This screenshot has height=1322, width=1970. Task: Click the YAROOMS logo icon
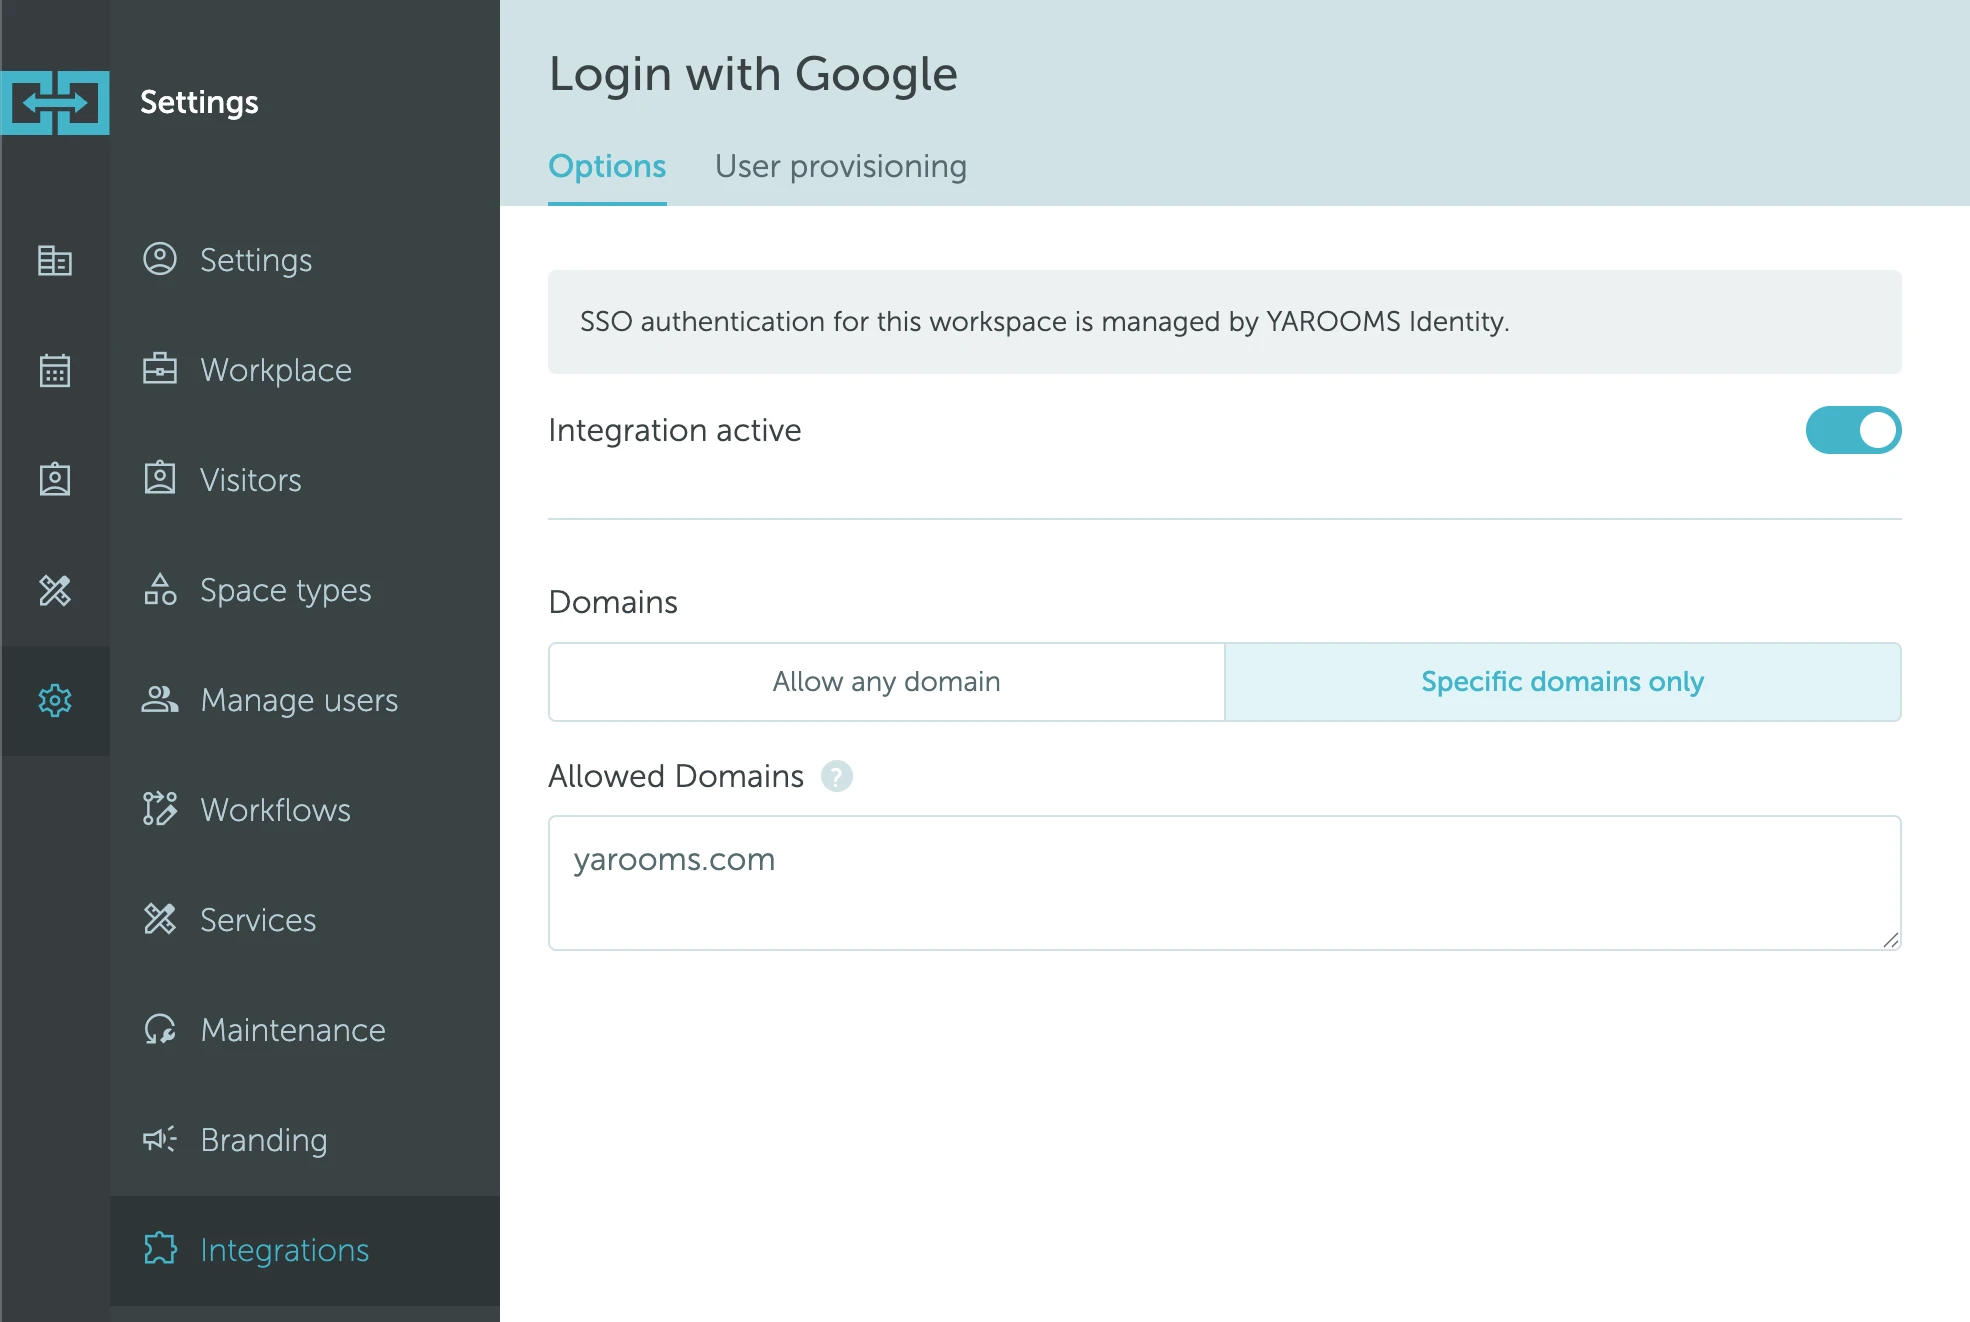(55, 102)
